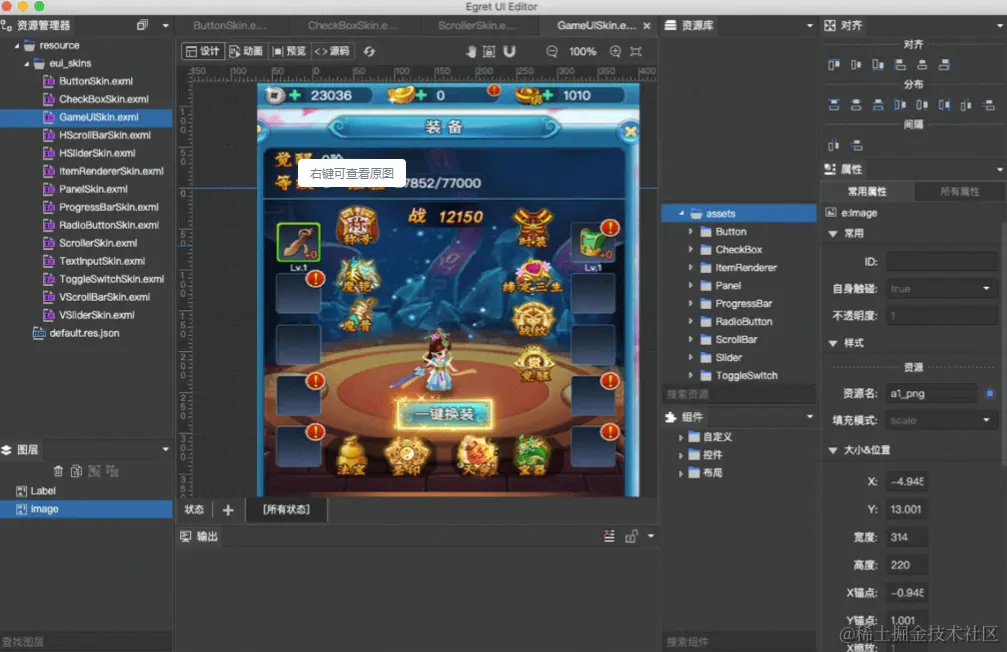Collapse the assets folder
This screenshot has height=652, width=1007.
681,213
